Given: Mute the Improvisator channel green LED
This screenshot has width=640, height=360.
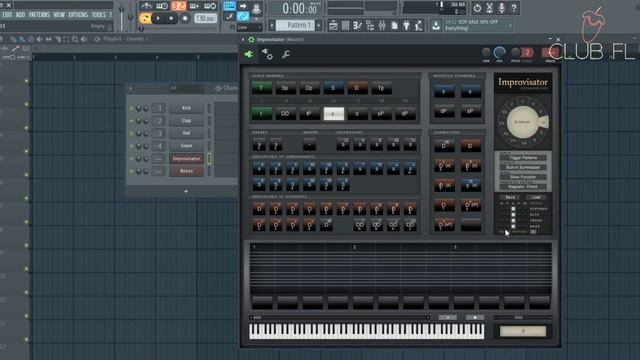Looking at the screenshot, I should (x=131, y=159).
